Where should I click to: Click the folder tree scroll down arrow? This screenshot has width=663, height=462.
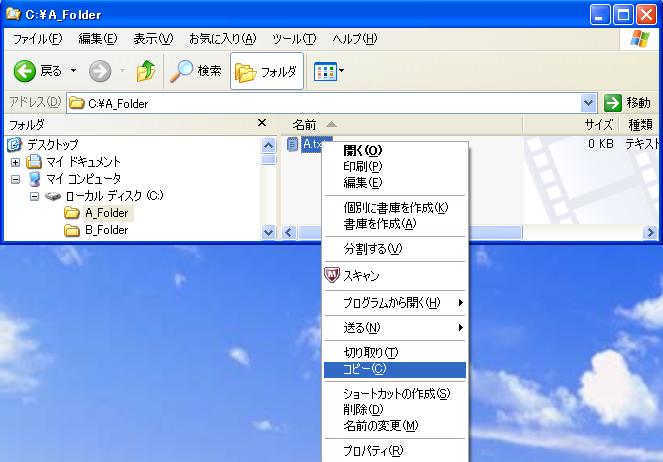[x=268, y=232]
